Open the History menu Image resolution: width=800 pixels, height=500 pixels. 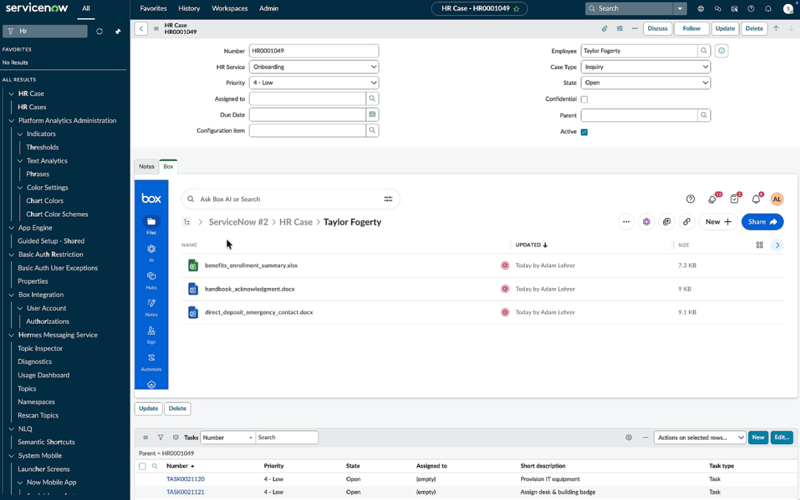(189, 9)
